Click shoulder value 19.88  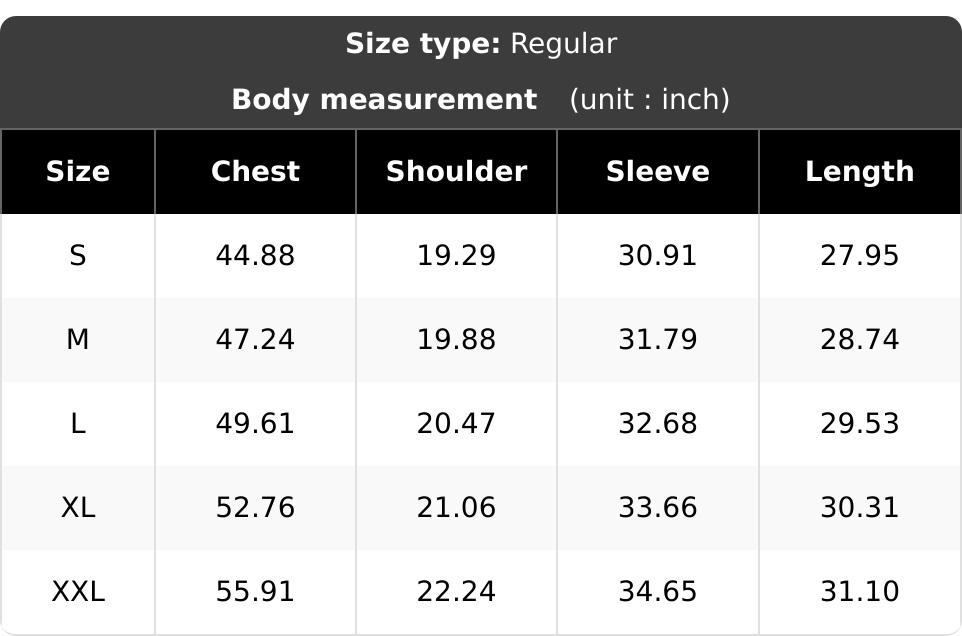[x=456, y=340]
